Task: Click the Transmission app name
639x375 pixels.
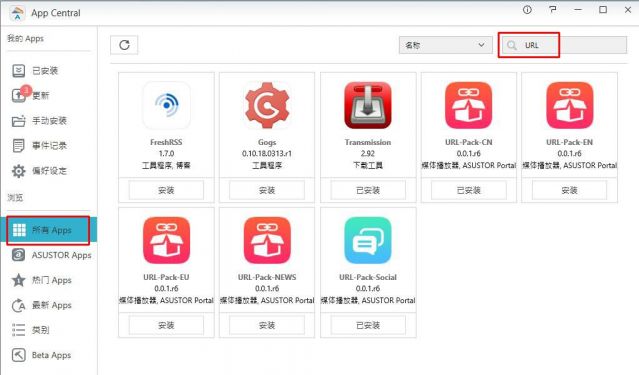Action: pyautogui.click(x=368, y=142)
